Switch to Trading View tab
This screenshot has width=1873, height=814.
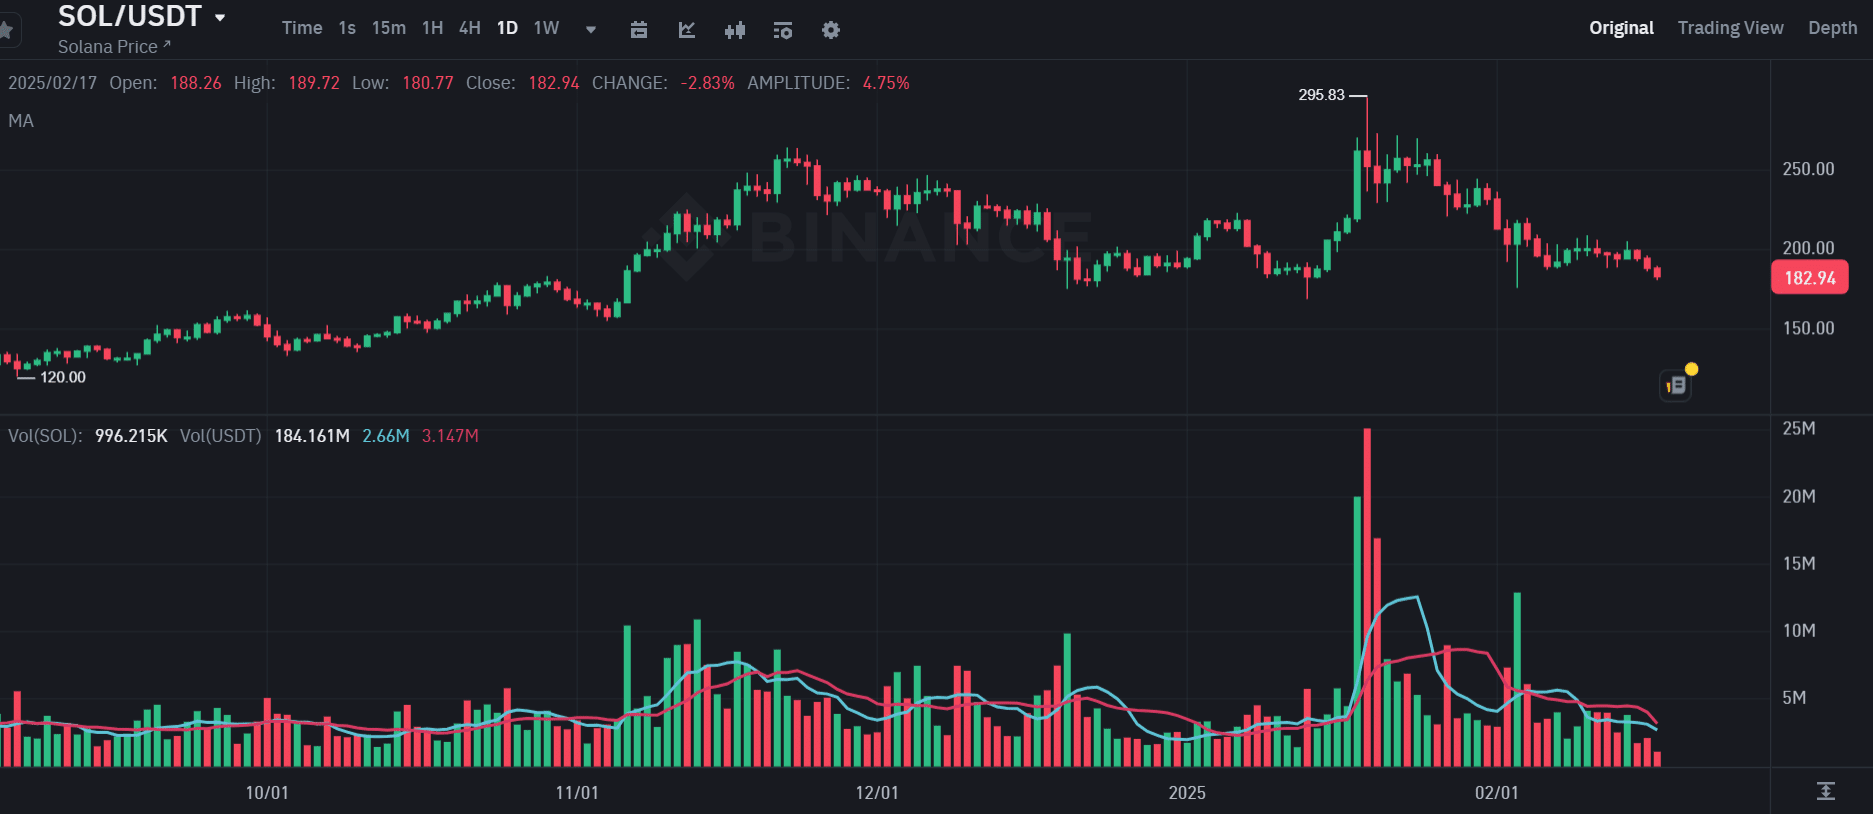click(x=1730, y=28)
